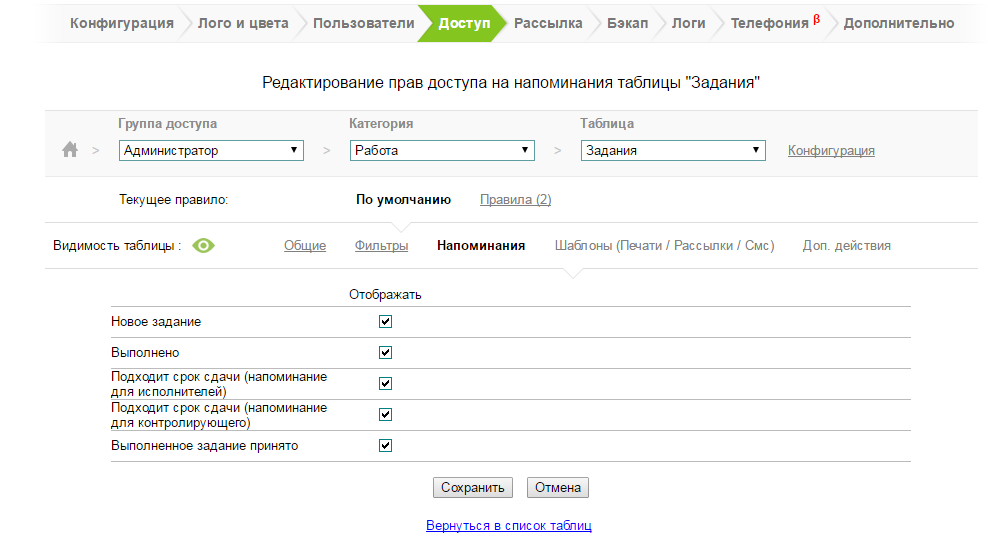The width and height of the screenshot is (1006, 543).
Task: Disable "Выполненное задание принято" checkbox
Action: tap(385, 446)
